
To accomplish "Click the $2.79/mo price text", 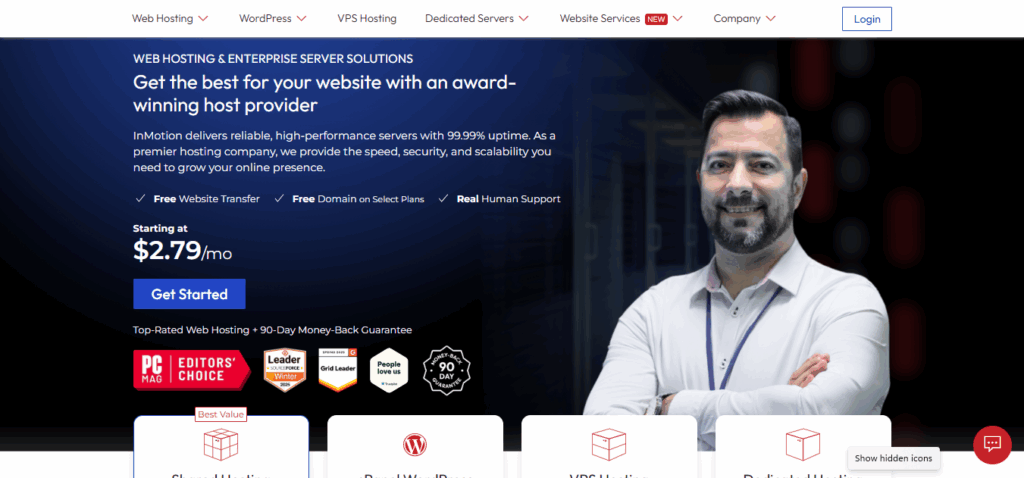I will click(x=182, y=251).
